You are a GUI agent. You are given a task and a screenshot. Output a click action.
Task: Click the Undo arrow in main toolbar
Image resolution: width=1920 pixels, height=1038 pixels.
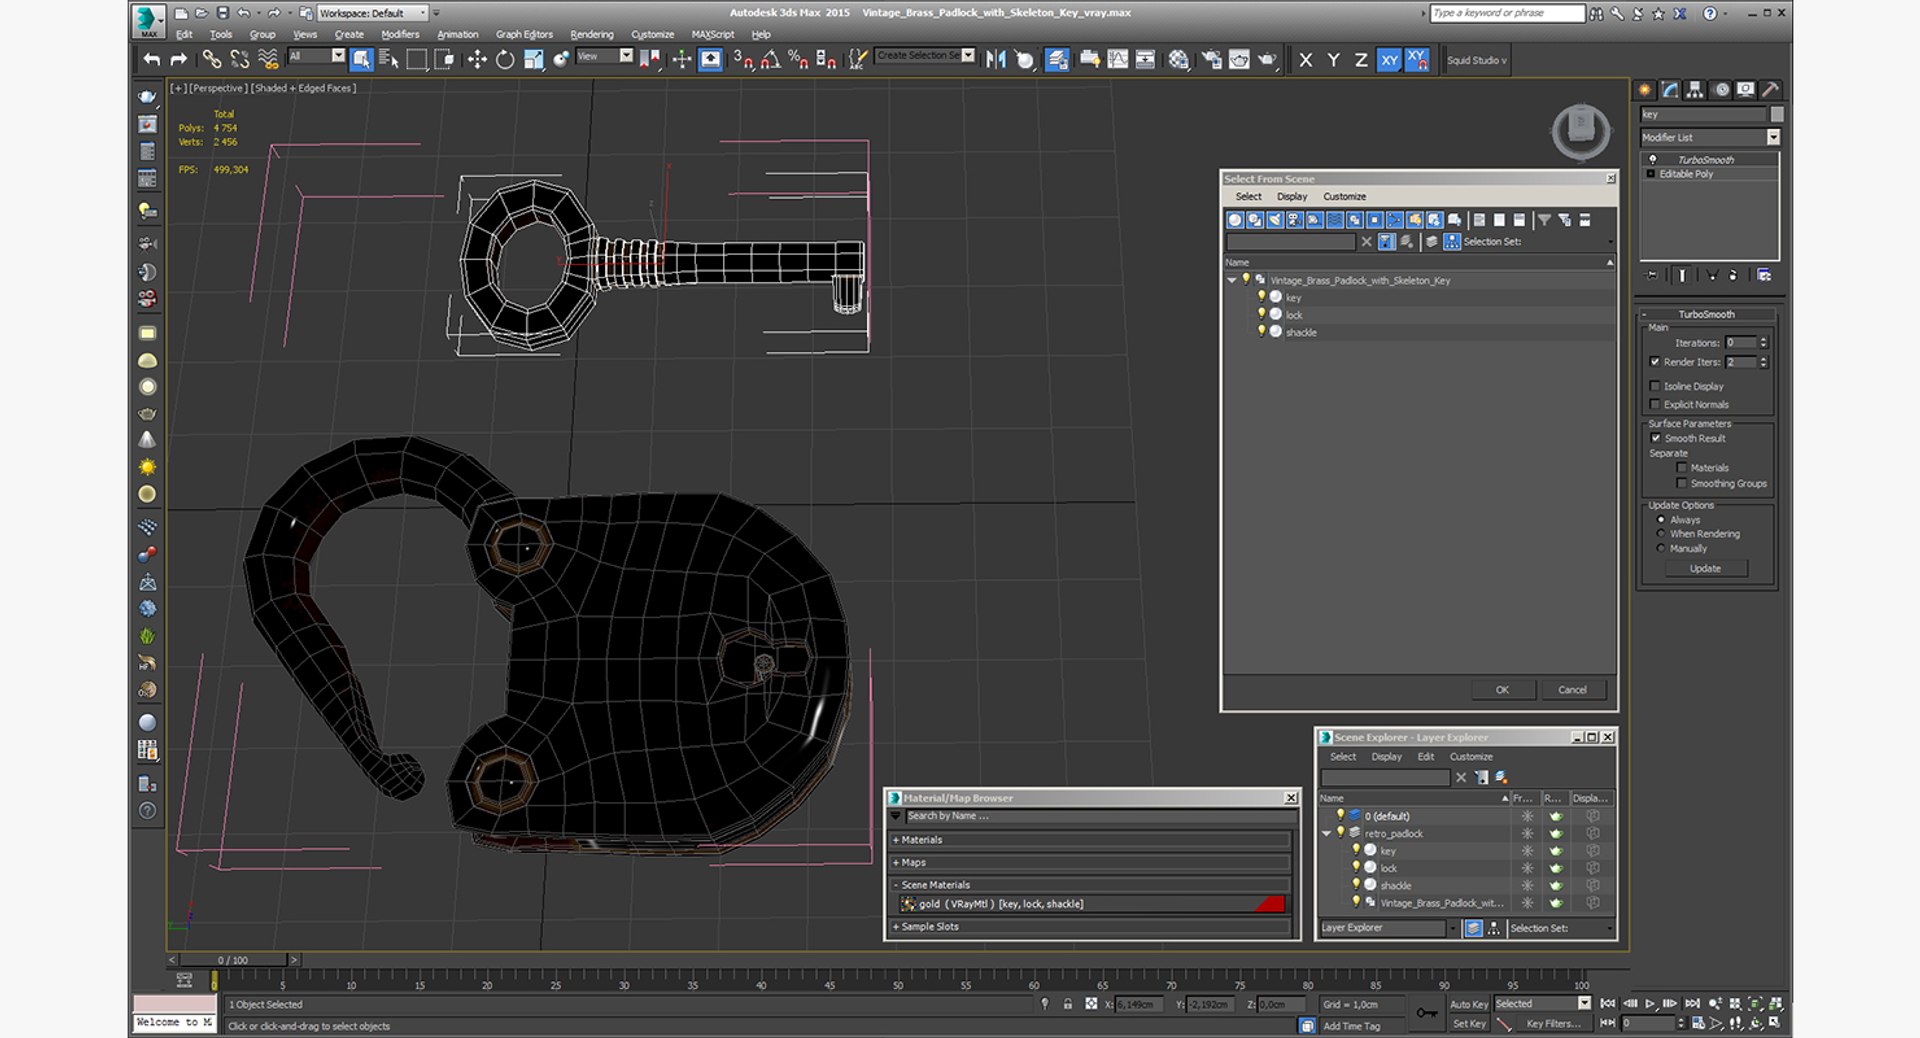point(151,60)
